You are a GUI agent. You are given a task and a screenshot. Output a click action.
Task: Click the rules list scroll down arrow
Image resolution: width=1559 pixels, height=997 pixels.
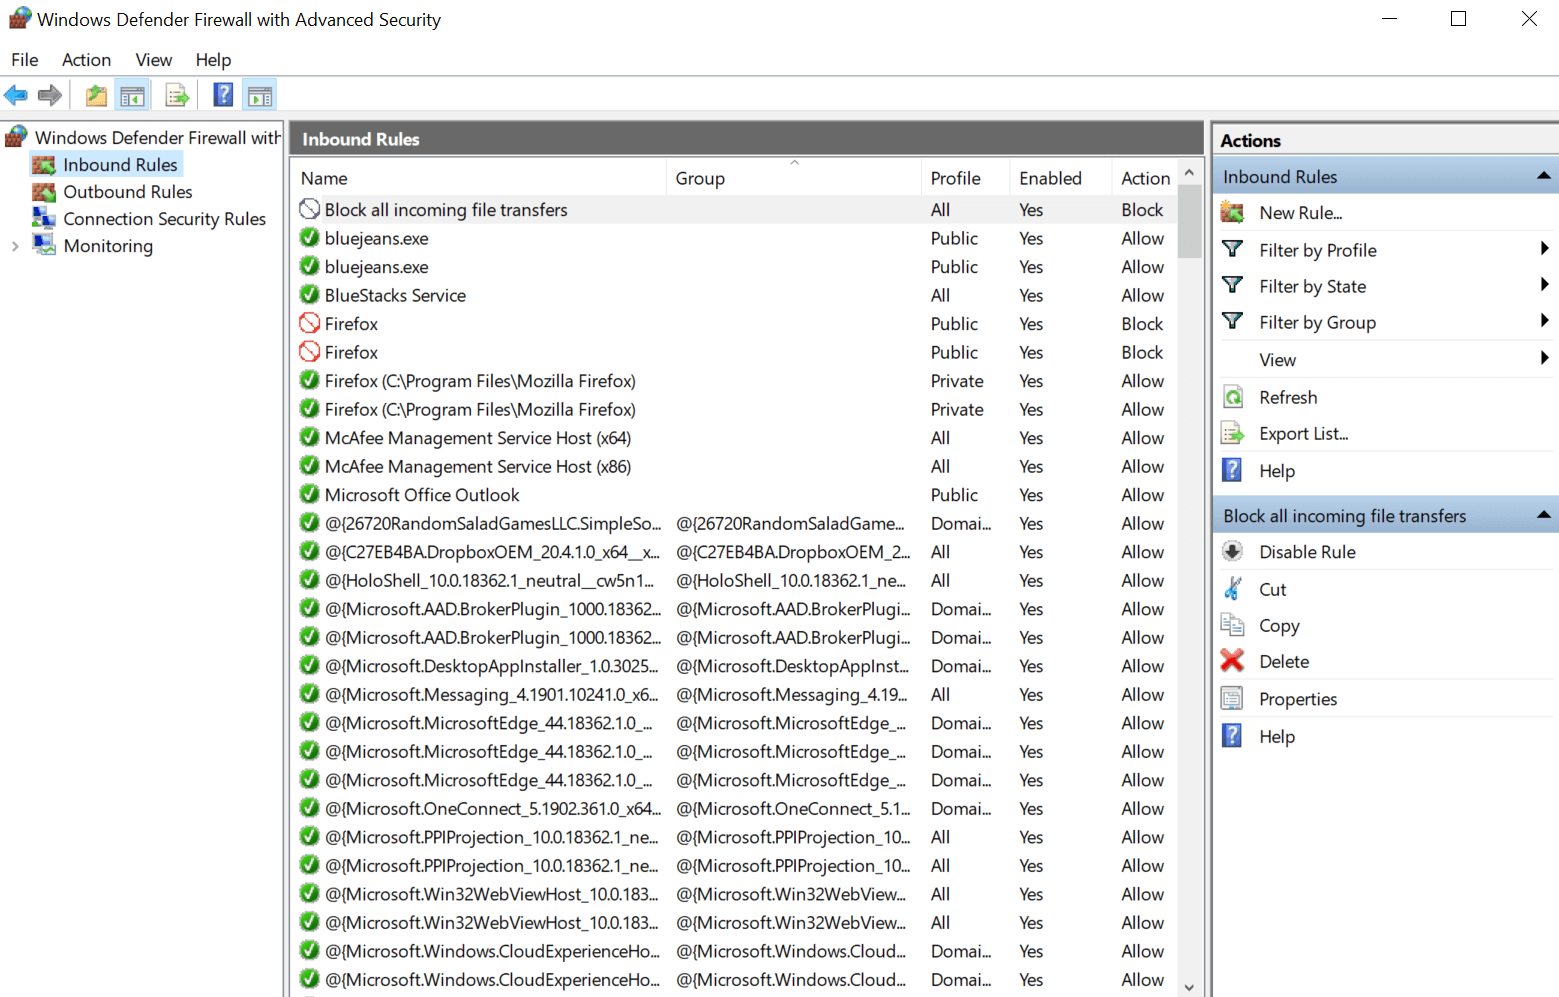1189,987
